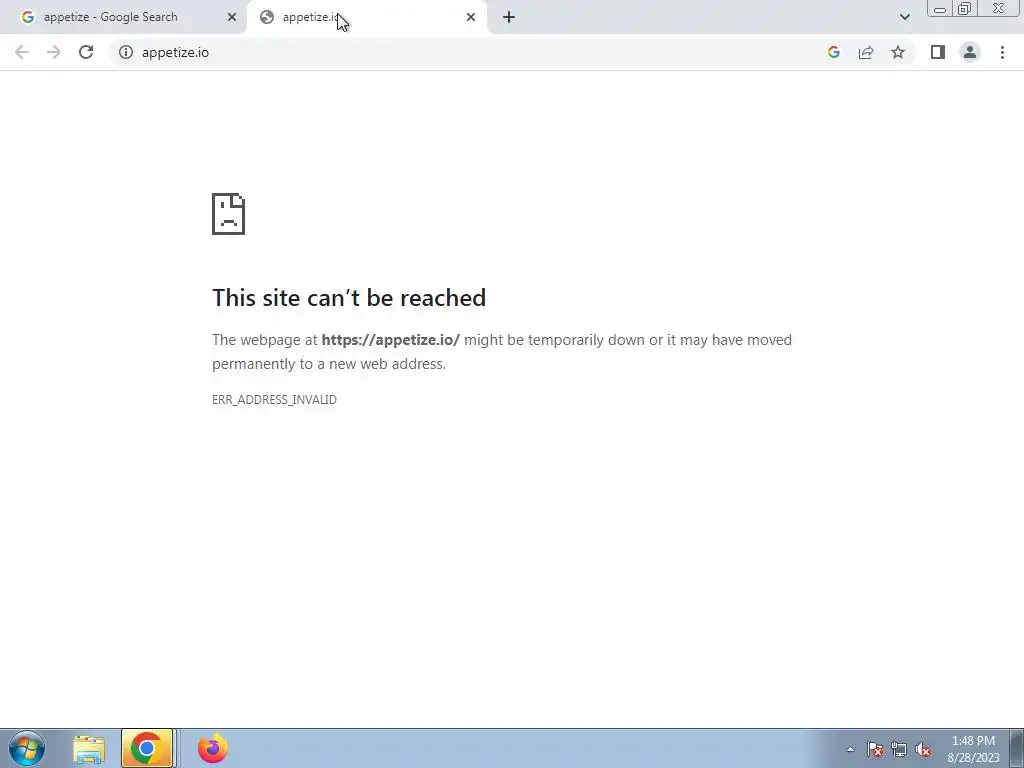The width and height of the screenshot is (1024, 768).
Task: Click the muted volume tray icon
Action: (x=923, y=749)
